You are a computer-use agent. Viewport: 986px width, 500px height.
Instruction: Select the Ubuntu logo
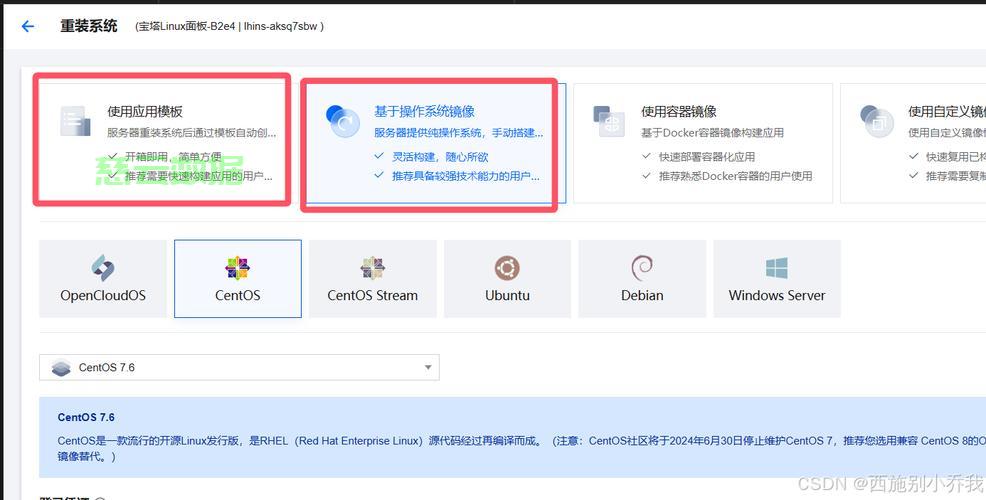click(x=507, y=268)
